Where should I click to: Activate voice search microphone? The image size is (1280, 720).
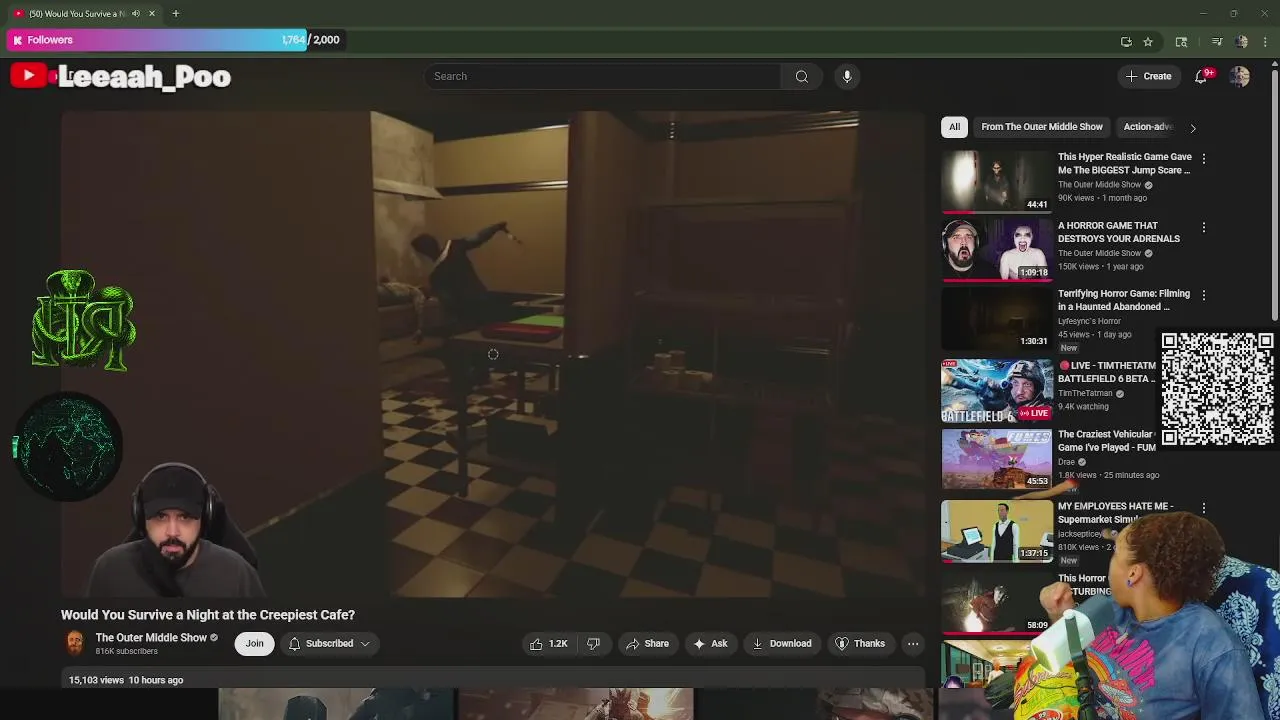pos(847,76)
